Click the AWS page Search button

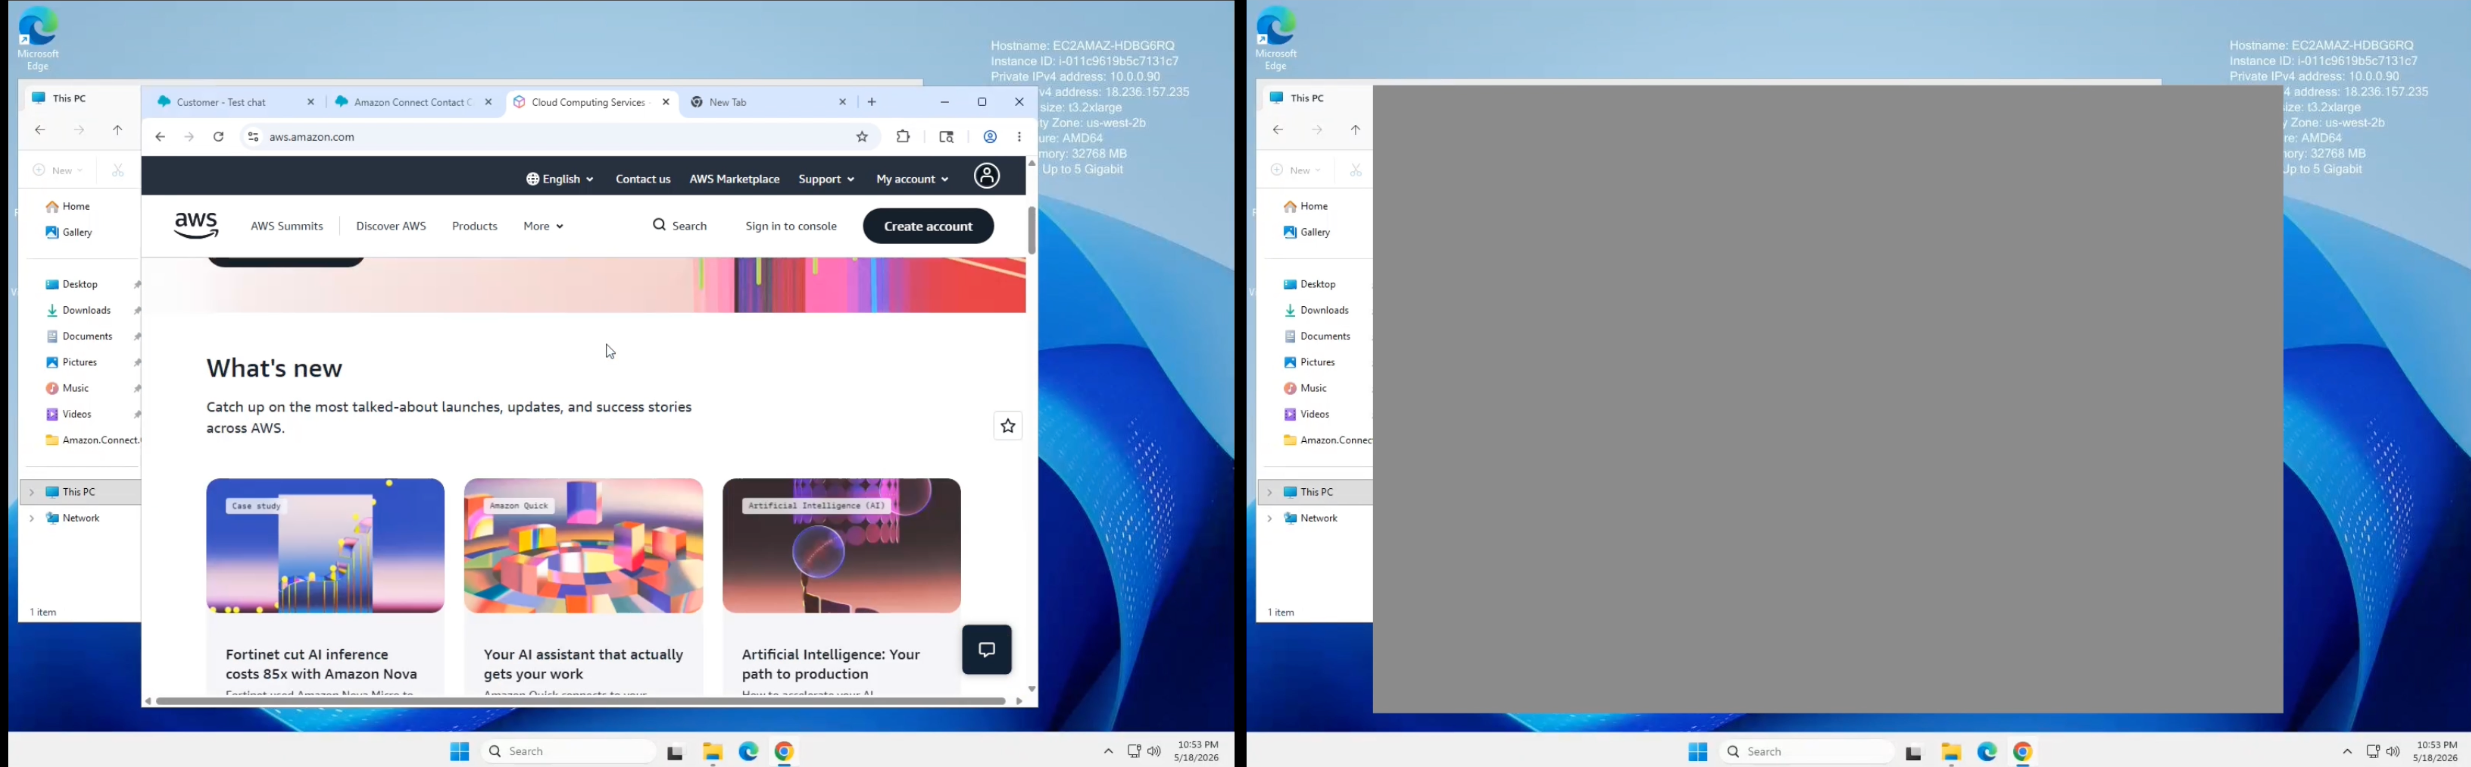tap(680, 226)
